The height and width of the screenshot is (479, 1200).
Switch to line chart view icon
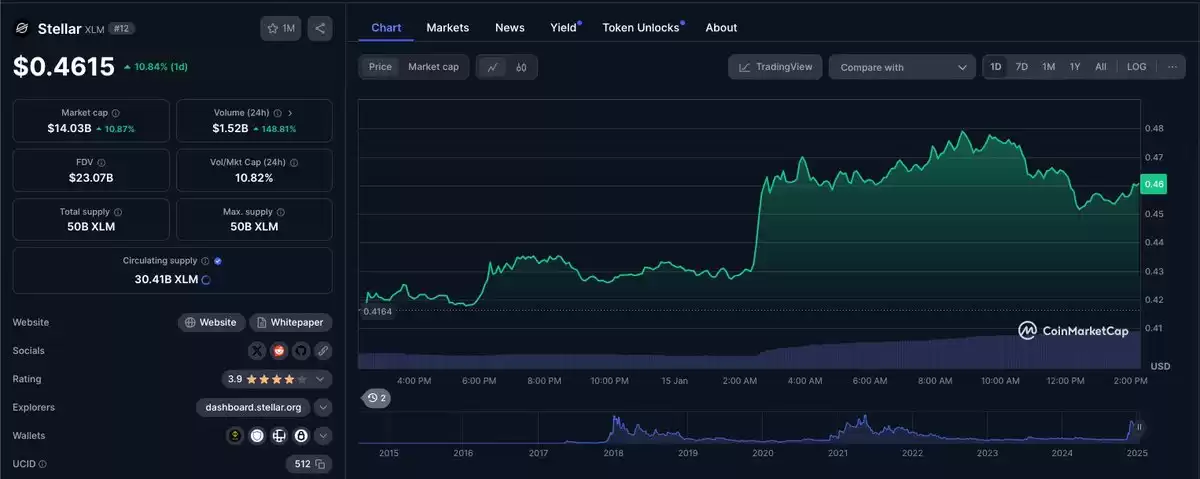click(492, 67)
